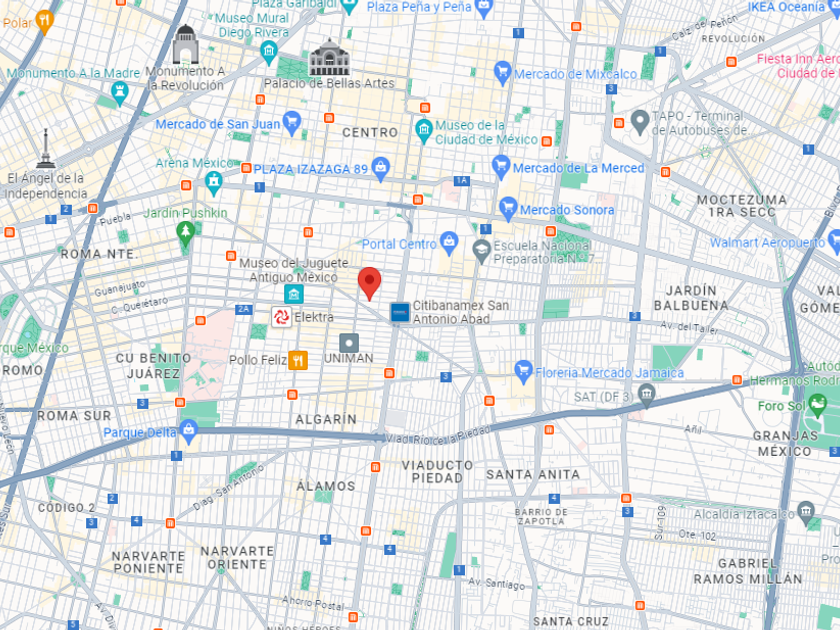
Task: Select the SANTA ANITA neighborhood label
Action: (532, 475)
